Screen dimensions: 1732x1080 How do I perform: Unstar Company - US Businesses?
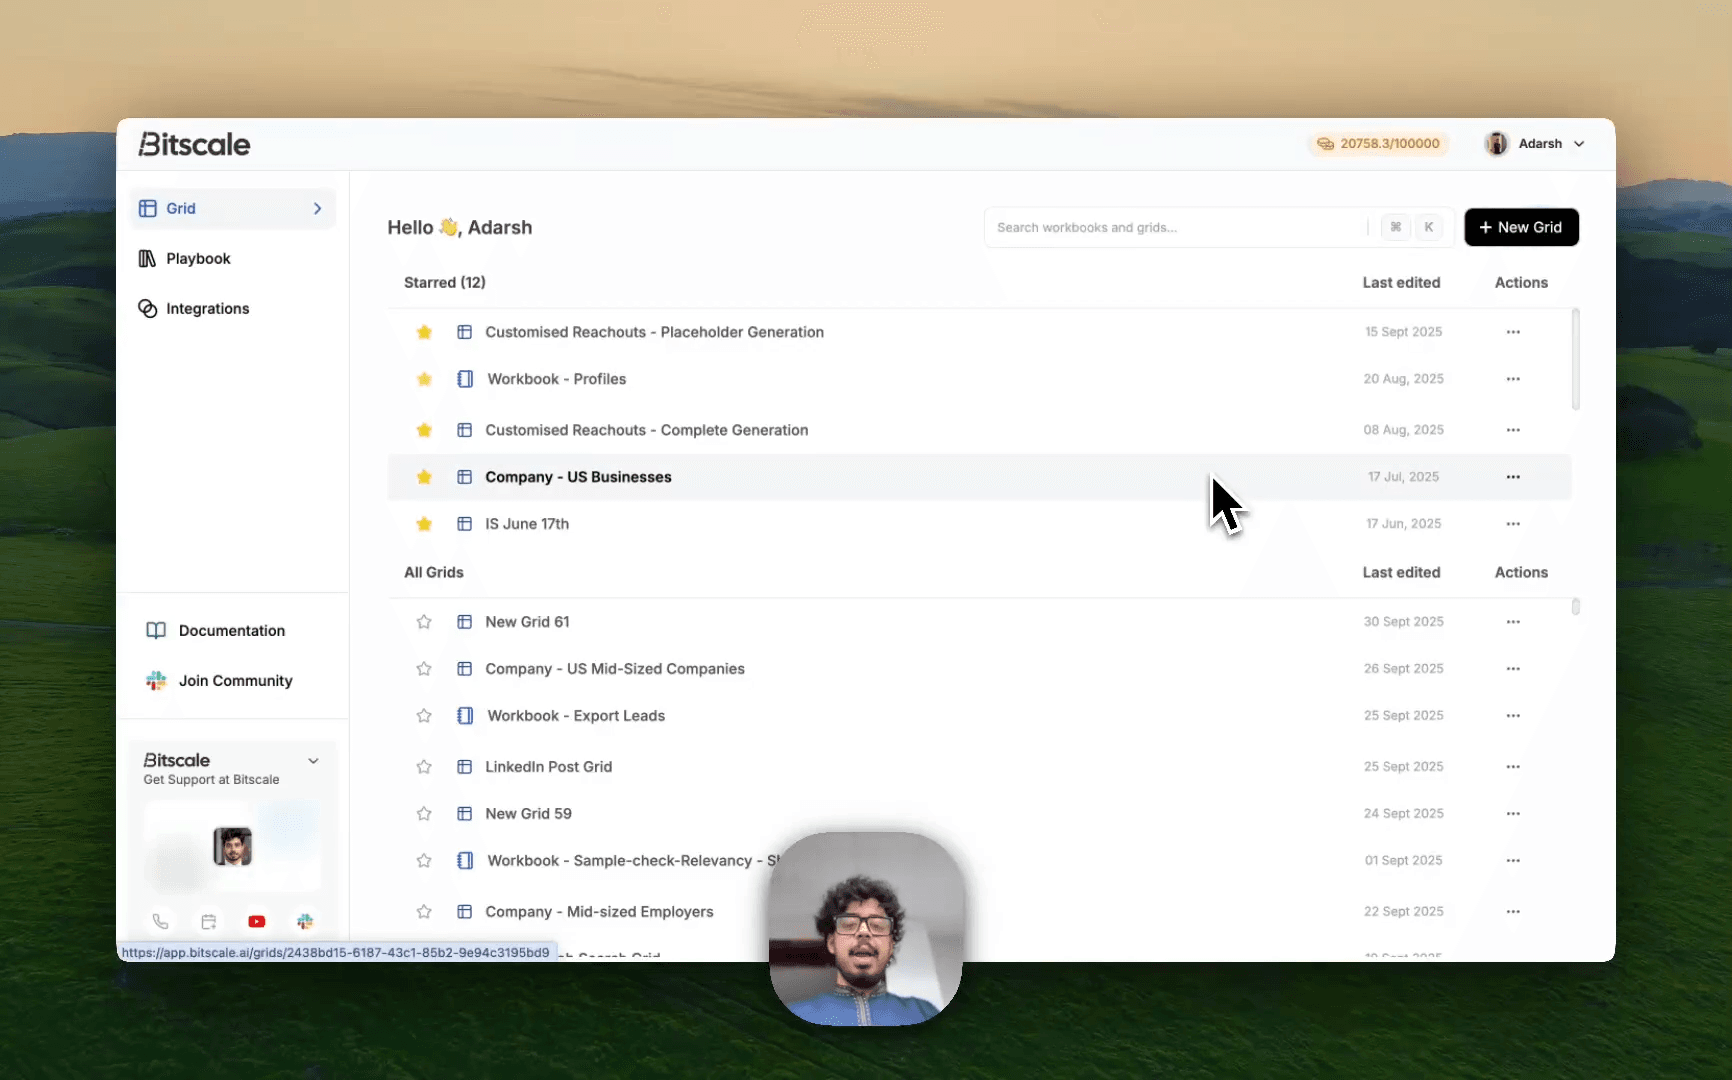point(424,477)
